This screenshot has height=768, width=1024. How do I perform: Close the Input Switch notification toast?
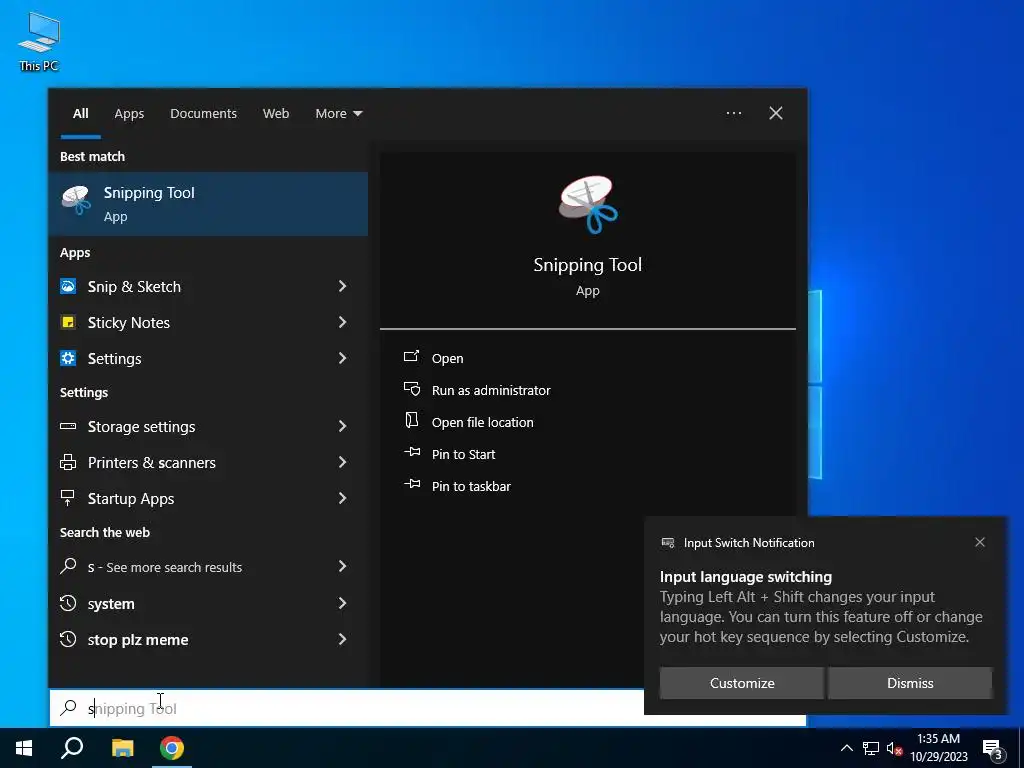click(x=980, y=542)
